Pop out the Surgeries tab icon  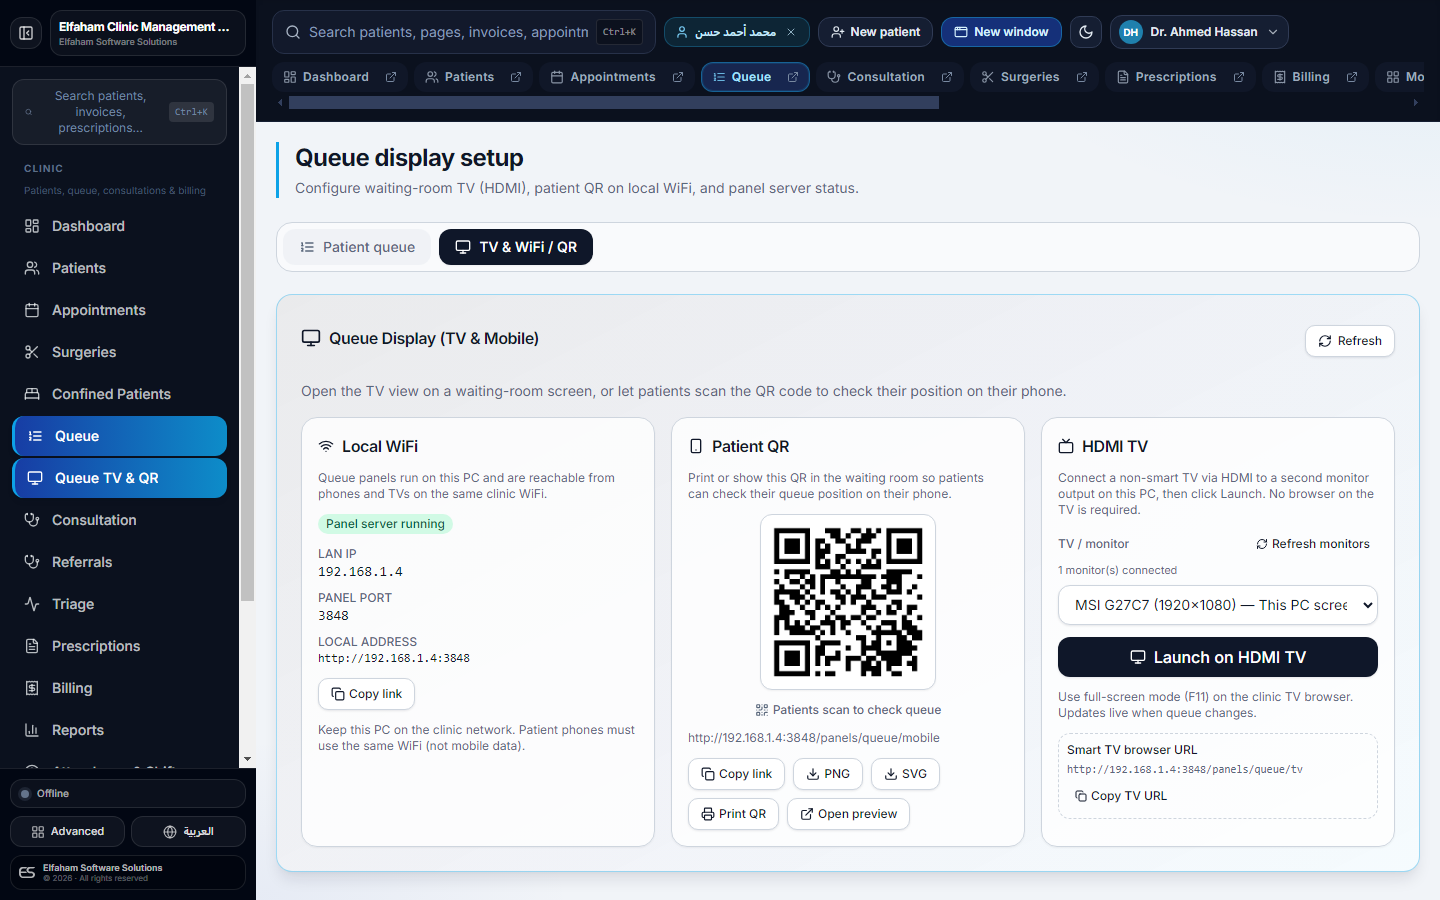[x=1082, y=77]
